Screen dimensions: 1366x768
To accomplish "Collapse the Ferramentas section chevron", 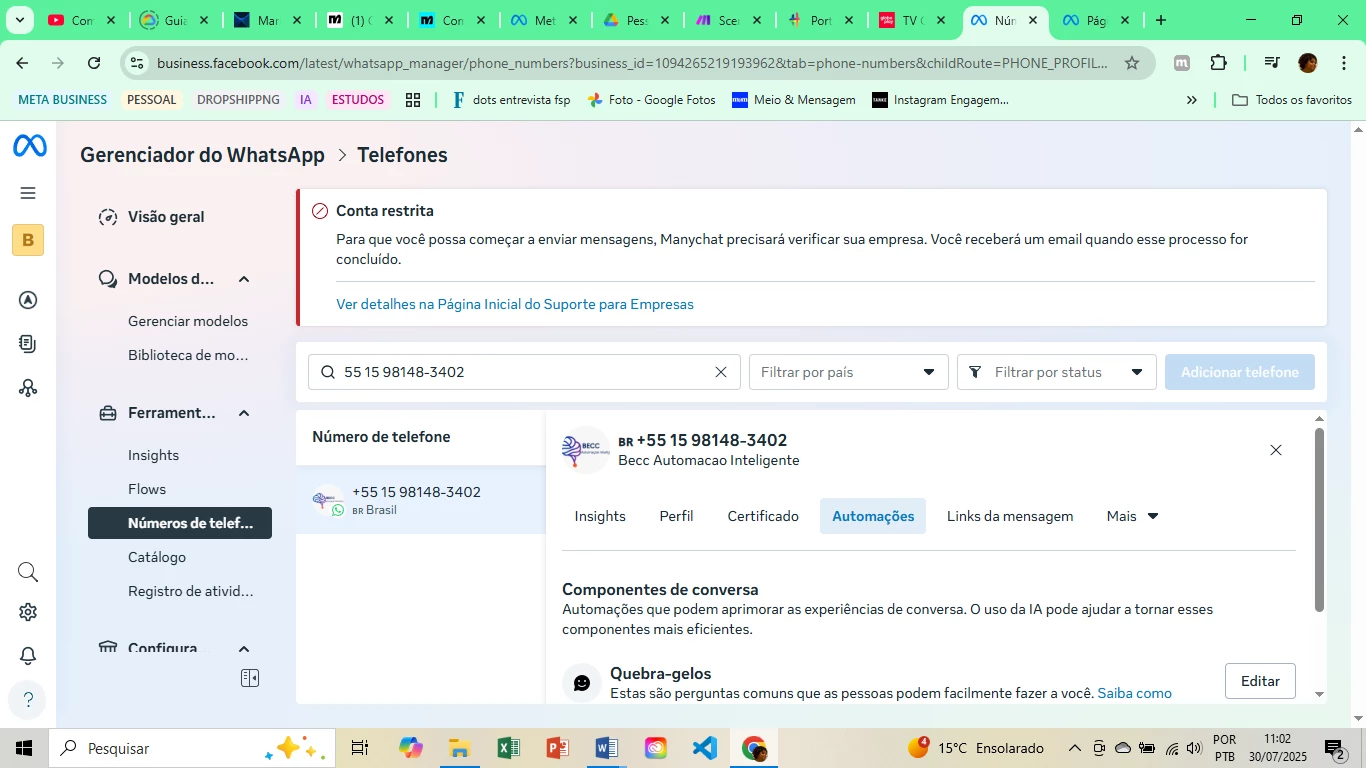I will (x=243, y=413).
